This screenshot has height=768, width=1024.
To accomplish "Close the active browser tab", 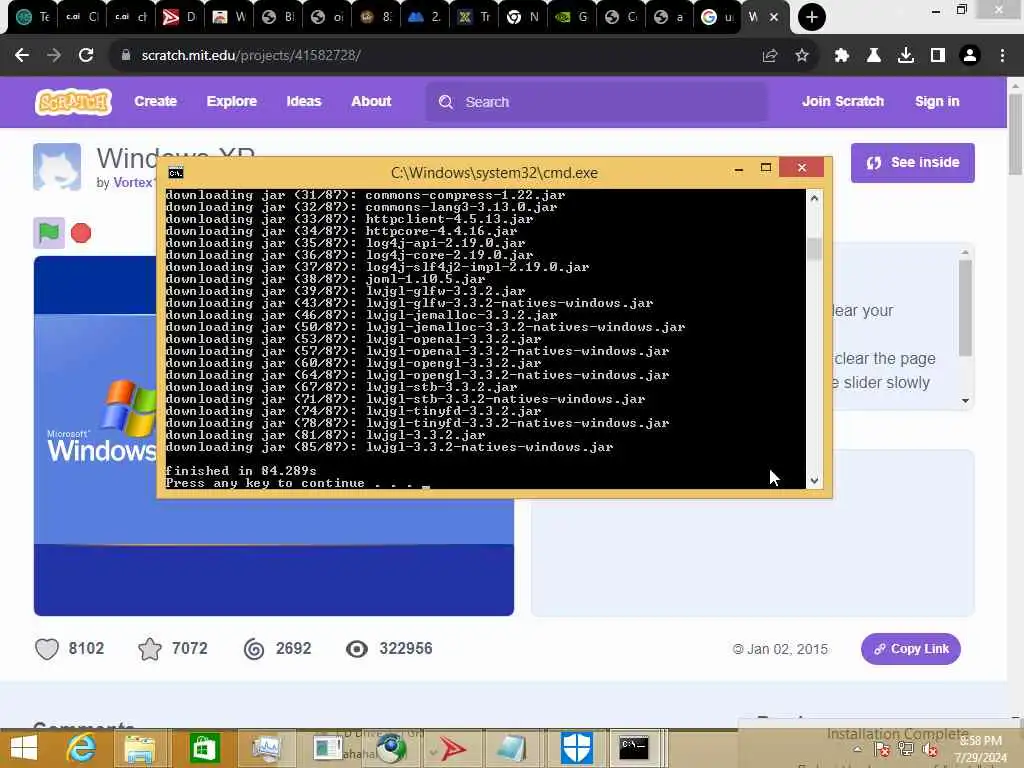I will pos(774,17).
